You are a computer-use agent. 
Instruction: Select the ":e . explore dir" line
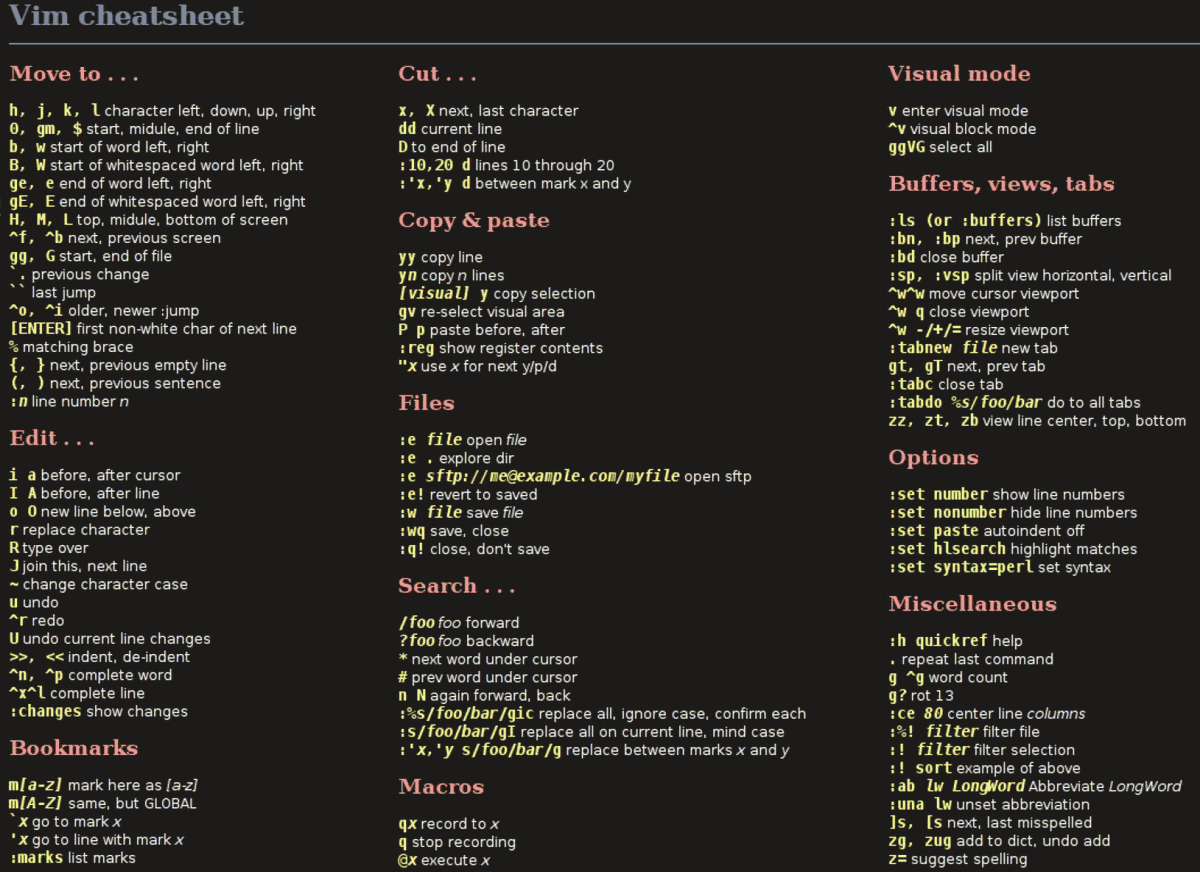[456, 458]
